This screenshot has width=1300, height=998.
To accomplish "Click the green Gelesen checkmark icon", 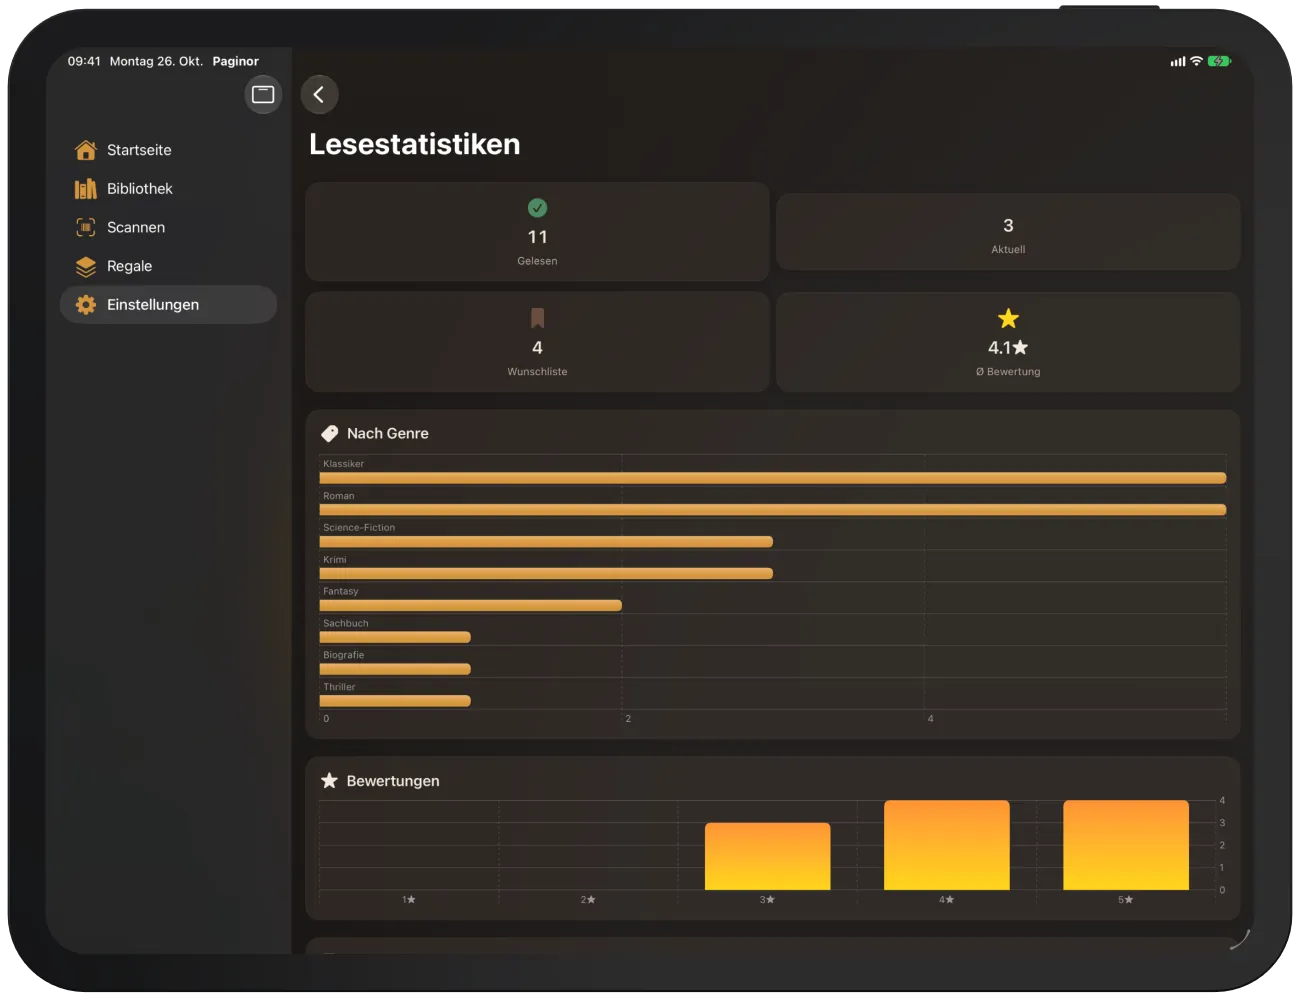I will click(537, 208).
